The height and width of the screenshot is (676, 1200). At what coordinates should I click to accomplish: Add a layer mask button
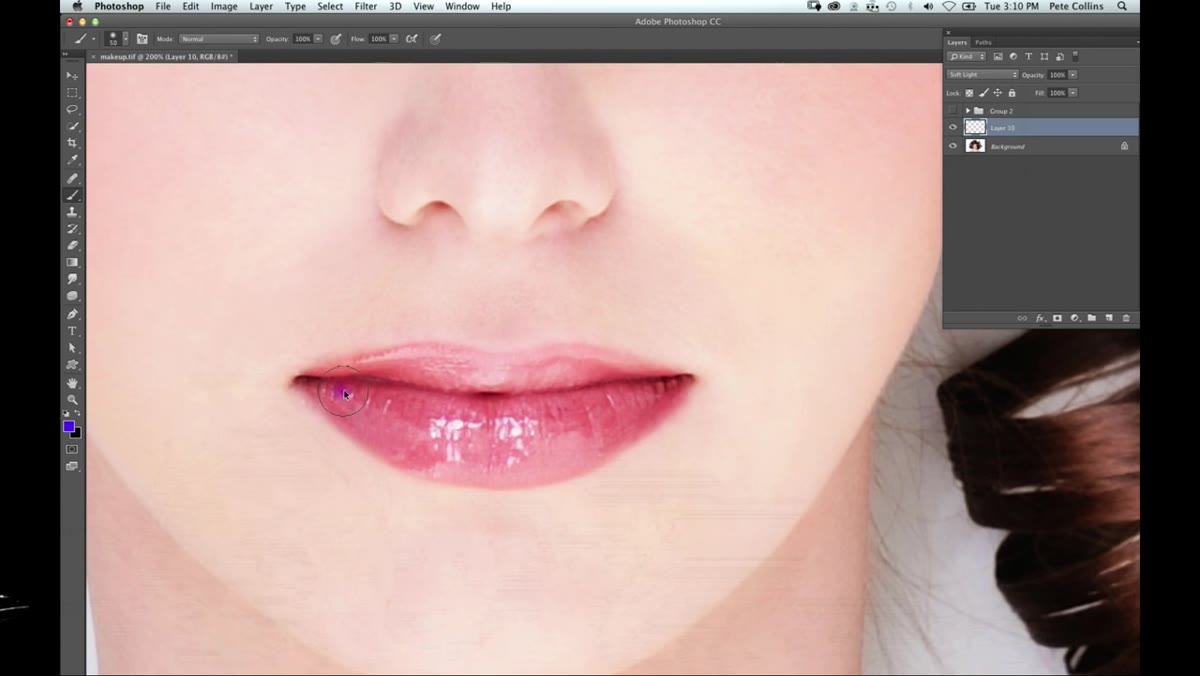(x=1057, y=318)
